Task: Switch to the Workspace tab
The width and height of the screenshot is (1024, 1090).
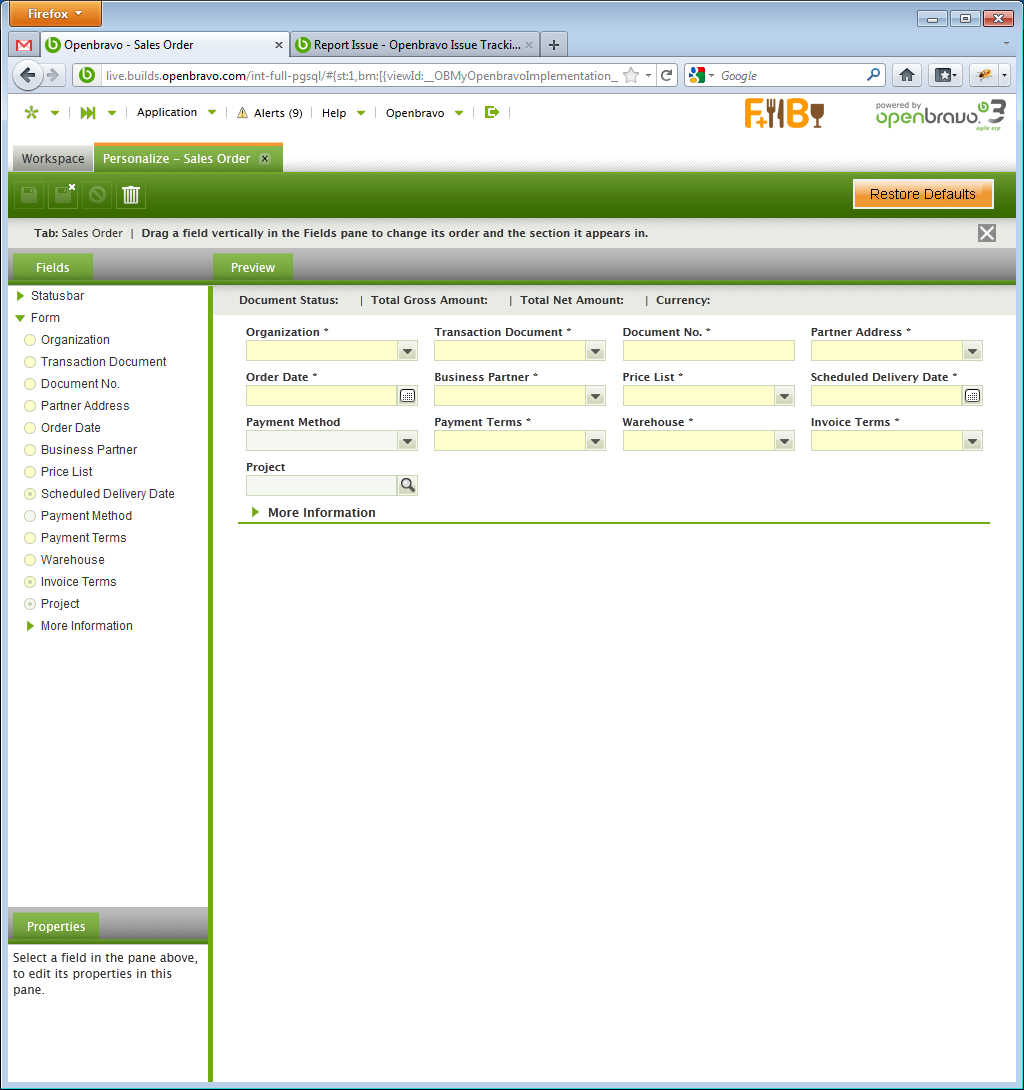Action: pyautogui.click(x=53, y=159)
